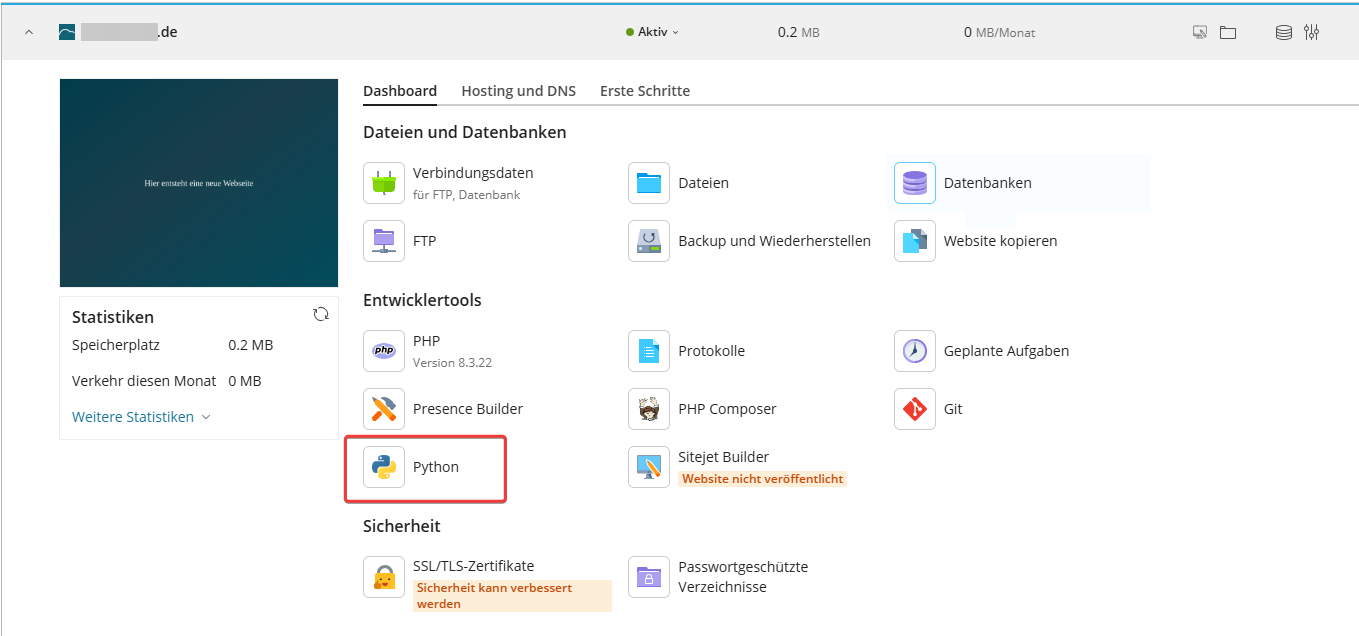Open the Python icon

[x=384, y=467]
